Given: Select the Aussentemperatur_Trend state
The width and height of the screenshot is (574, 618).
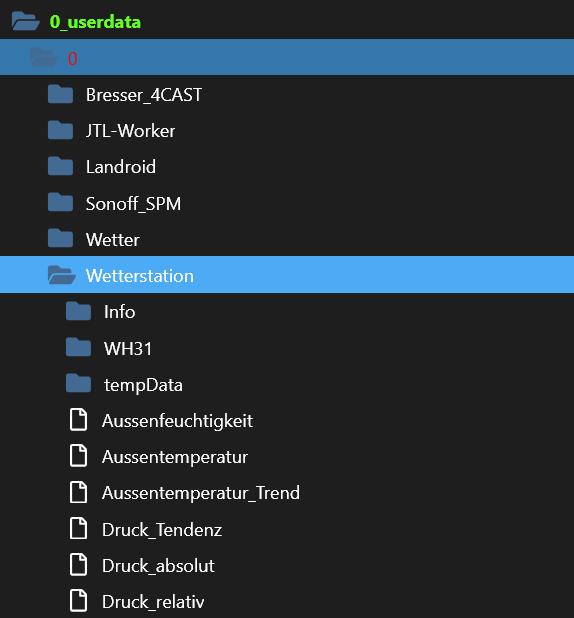Looking at the screenshot, I should pyautogui.click(x=201, y=493).
